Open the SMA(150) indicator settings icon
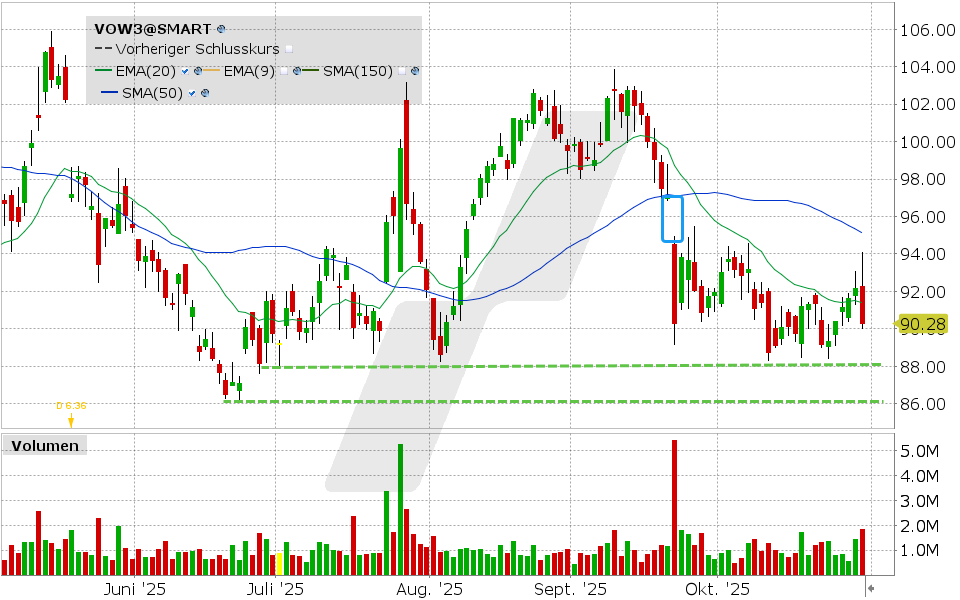 415,71
